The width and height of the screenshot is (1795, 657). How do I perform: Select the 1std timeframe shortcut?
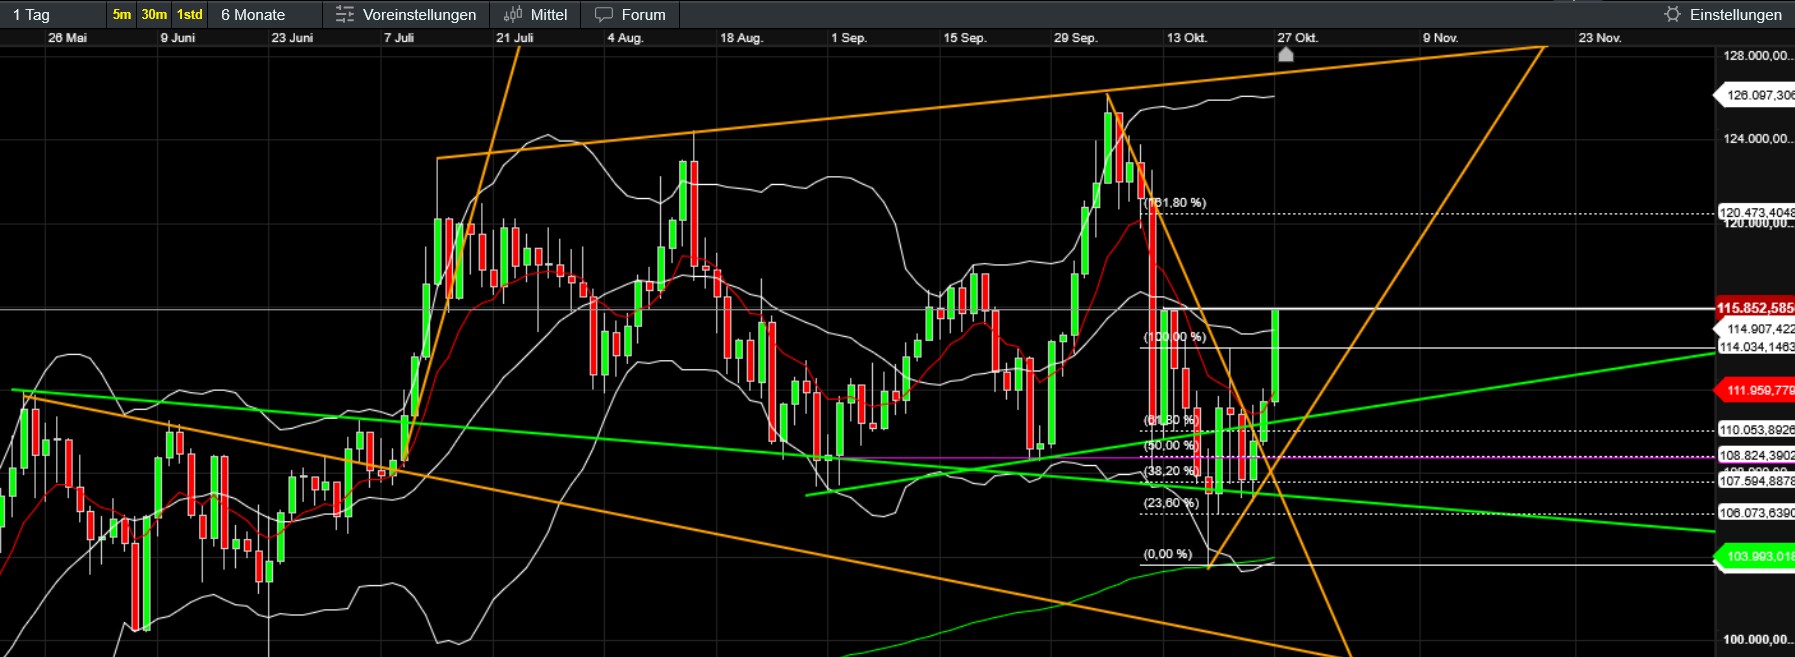point(189,15)
